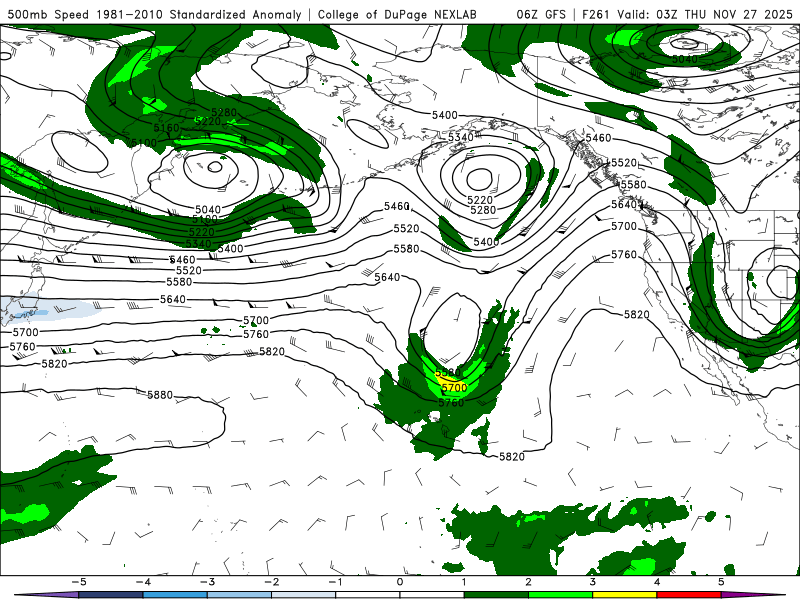Screen dimensions: 800x600
Task: Select the yellow color bar segment
Action: [624, 595]
